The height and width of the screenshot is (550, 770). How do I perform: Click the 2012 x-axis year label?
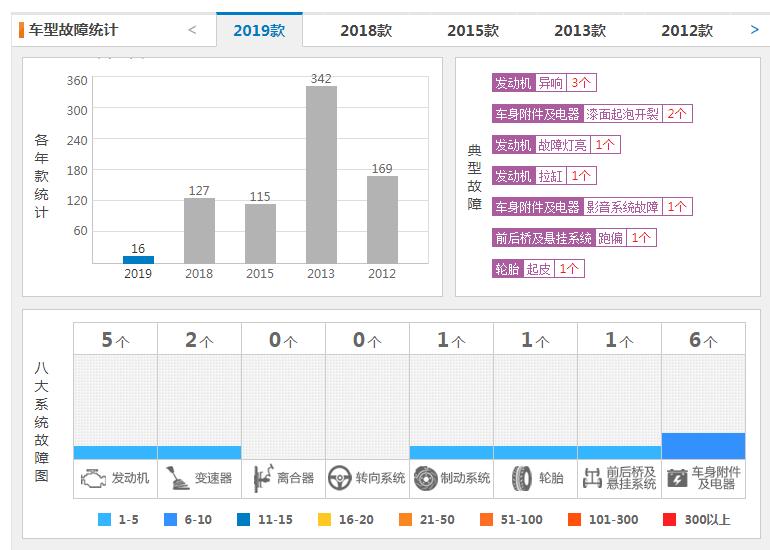click(382, 274)
